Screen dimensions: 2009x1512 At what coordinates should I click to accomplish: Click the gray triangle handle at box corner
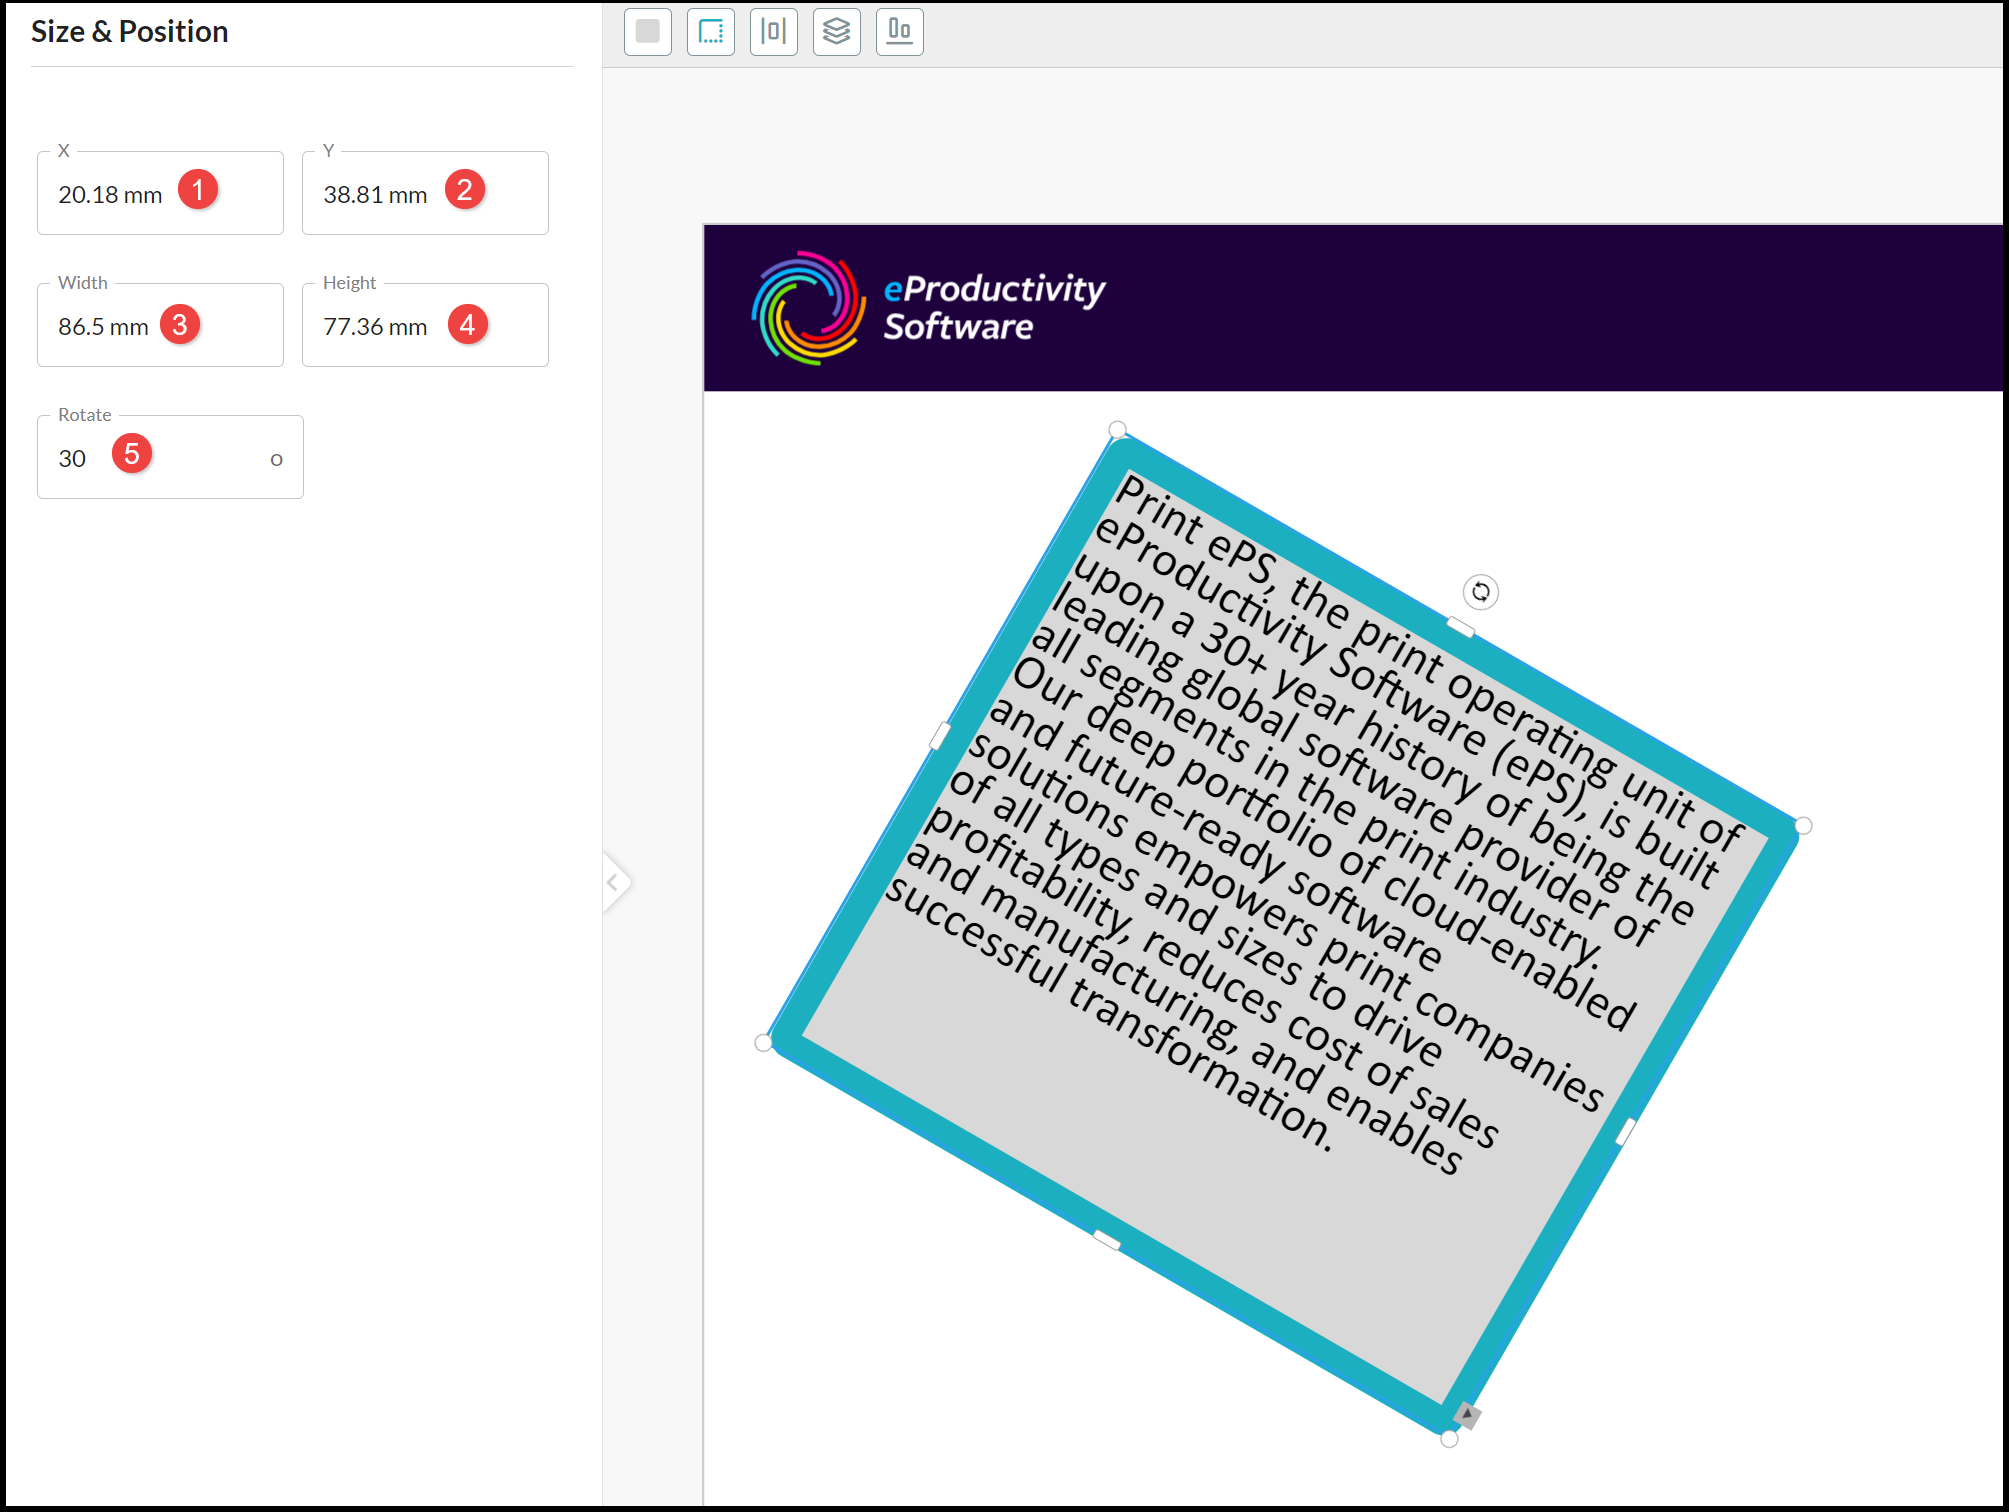tap(1467, 1414)
